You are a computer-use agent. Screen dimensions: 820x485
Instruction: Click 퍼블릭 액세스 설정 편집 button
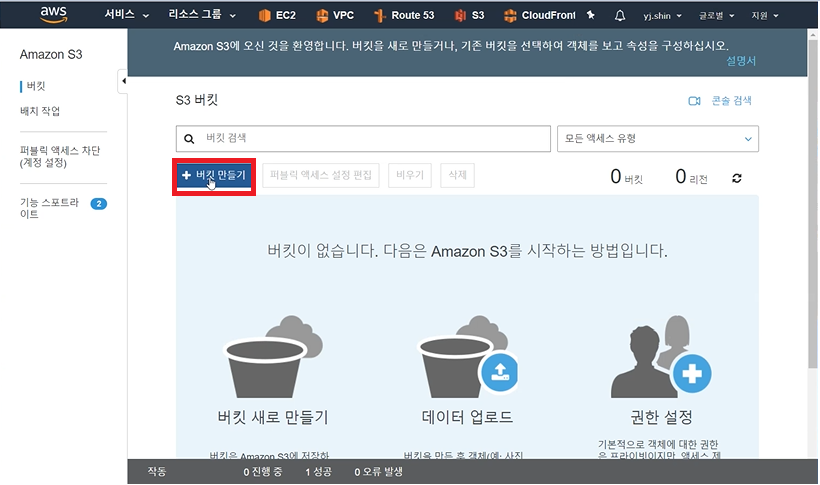tap(321, 175)
